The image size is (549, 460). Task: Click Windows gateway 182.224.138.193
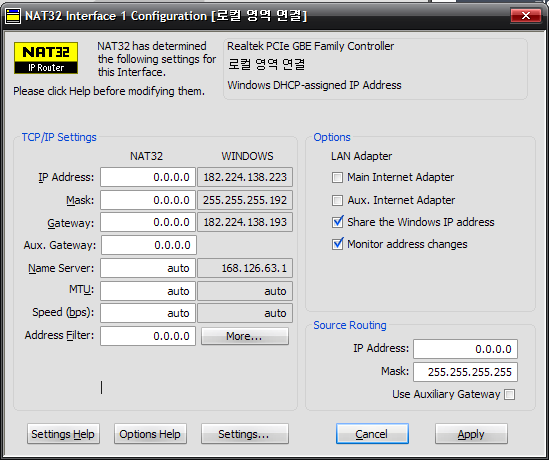click(x=245, y=222)
